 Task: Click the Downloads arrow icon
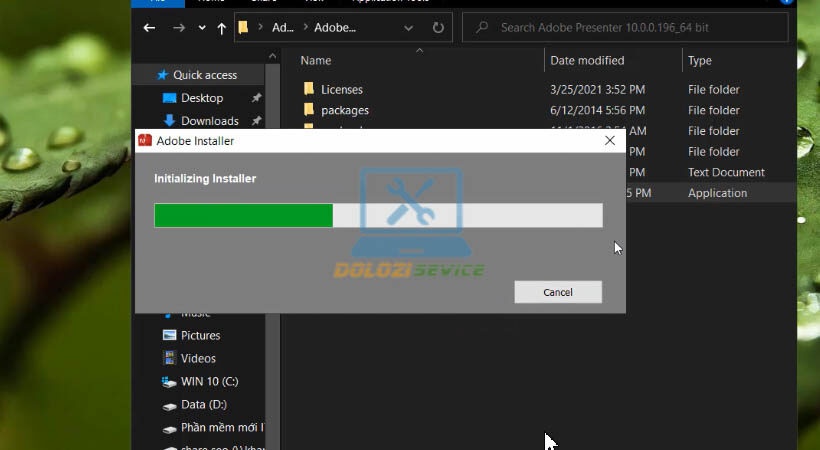[169, 121]
